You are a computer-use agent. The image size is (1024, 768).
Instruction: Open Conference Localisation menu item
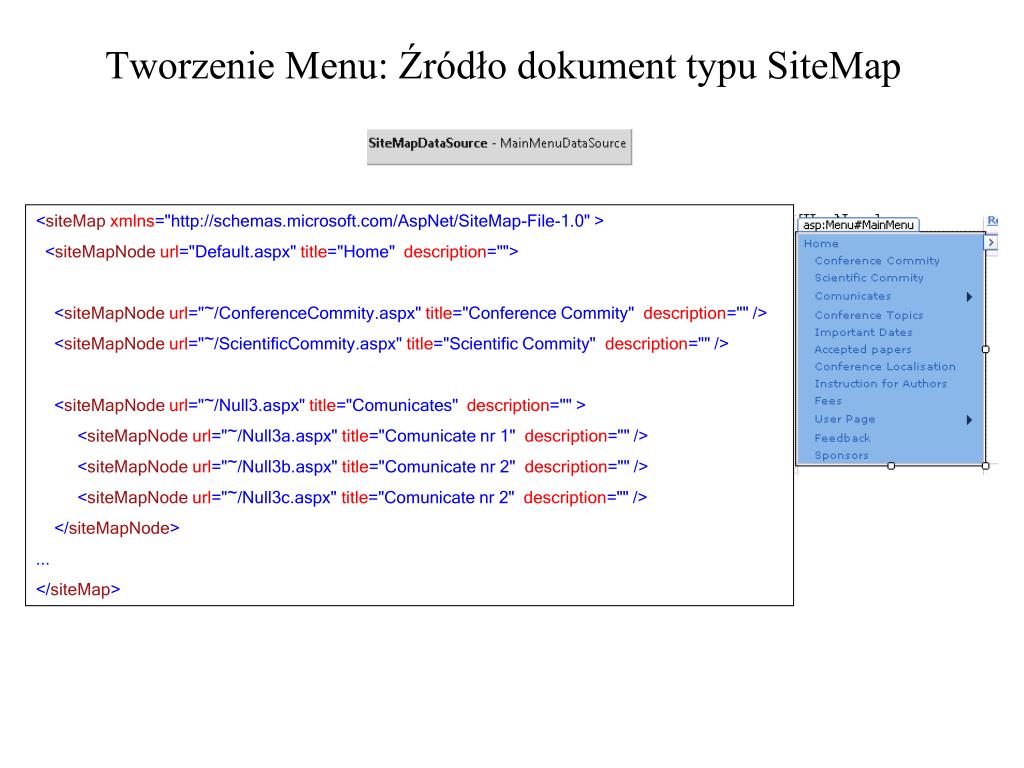[885, 366]
